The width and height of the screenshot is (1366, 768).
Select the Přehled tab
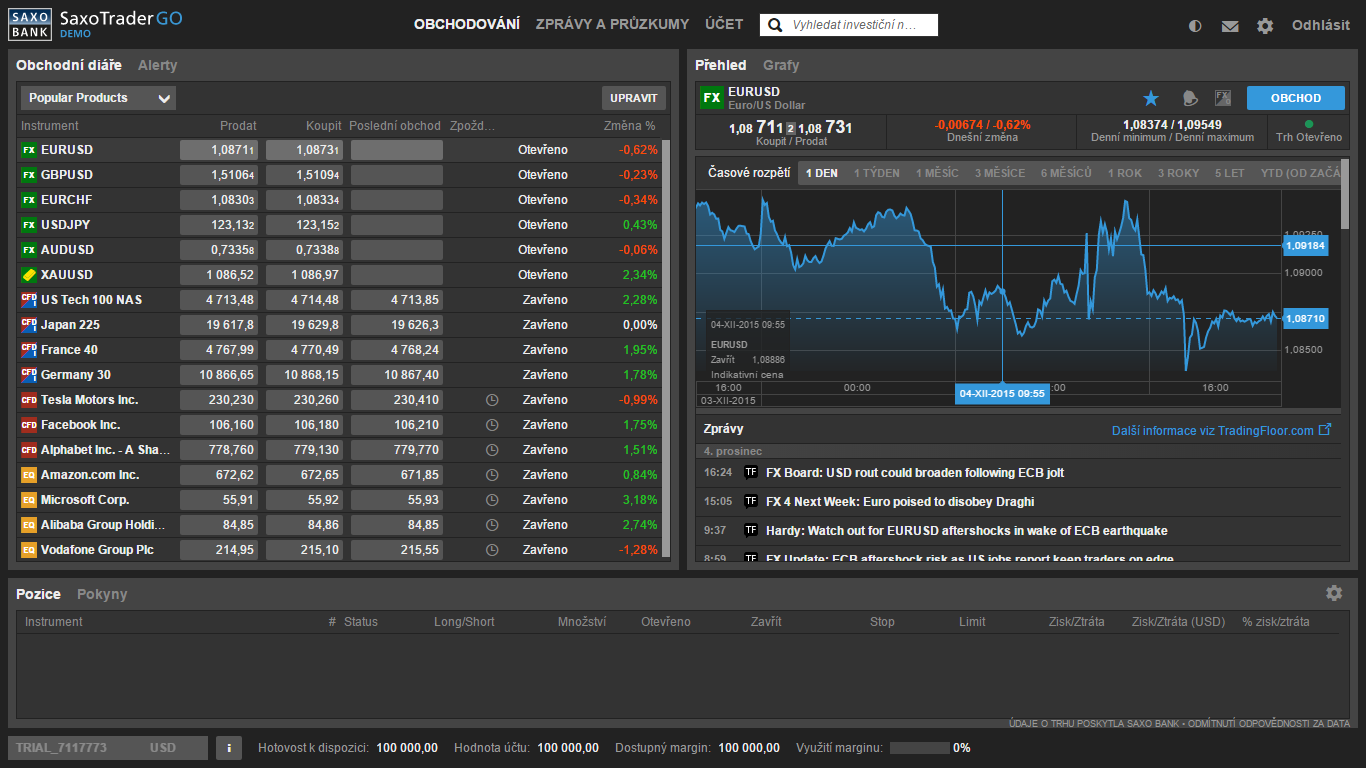click(x=721, y=65)
